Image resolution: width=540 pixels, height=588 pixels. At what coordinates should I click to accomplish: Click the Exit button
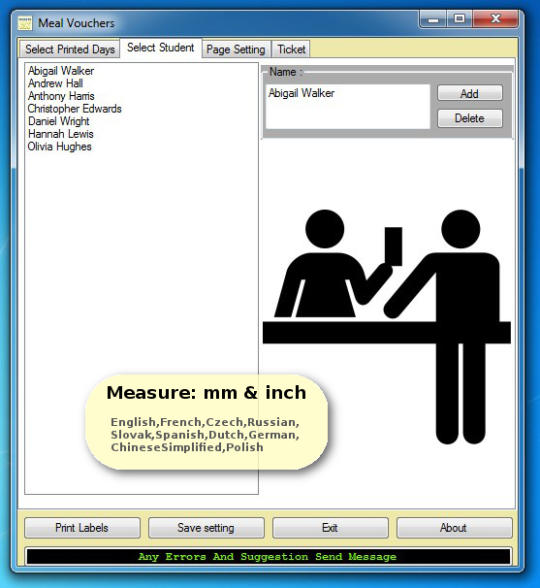330,528
